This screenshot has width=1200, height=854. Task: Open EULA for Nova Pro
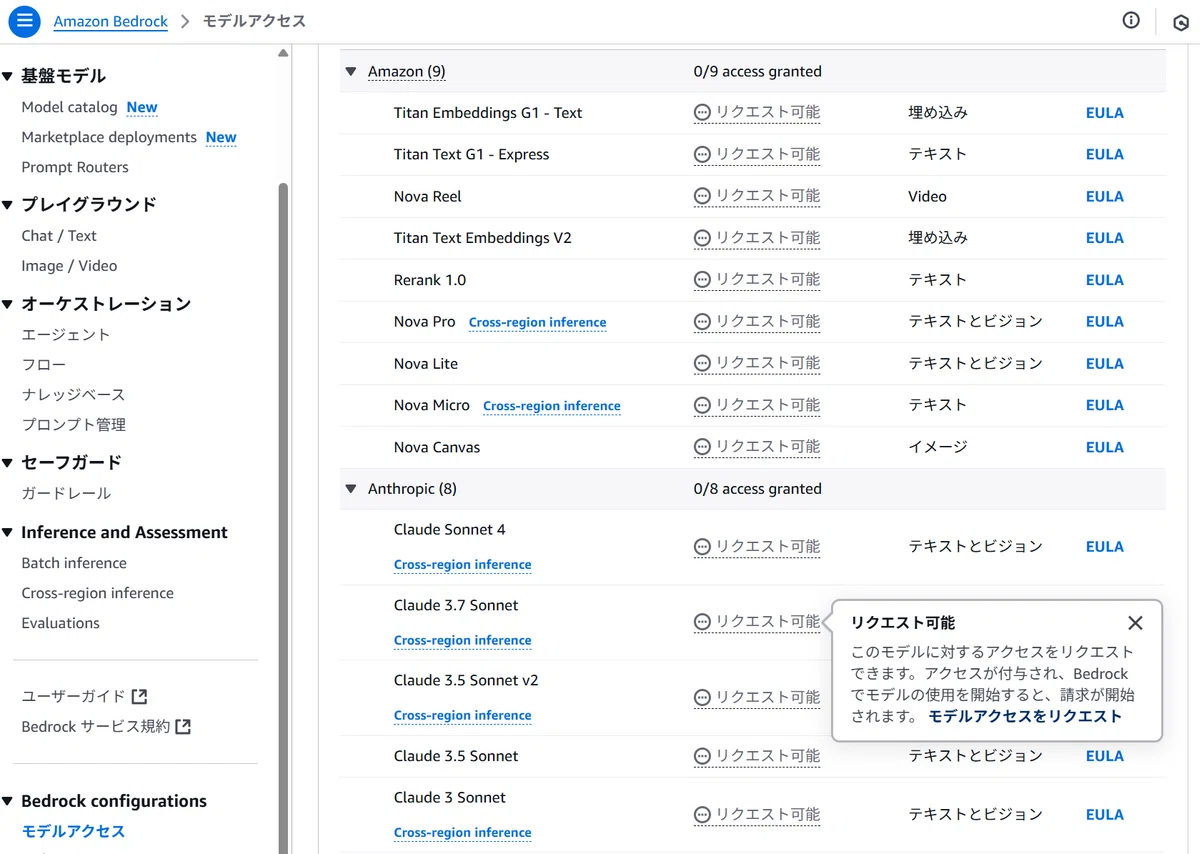[x=1105, y=322]
